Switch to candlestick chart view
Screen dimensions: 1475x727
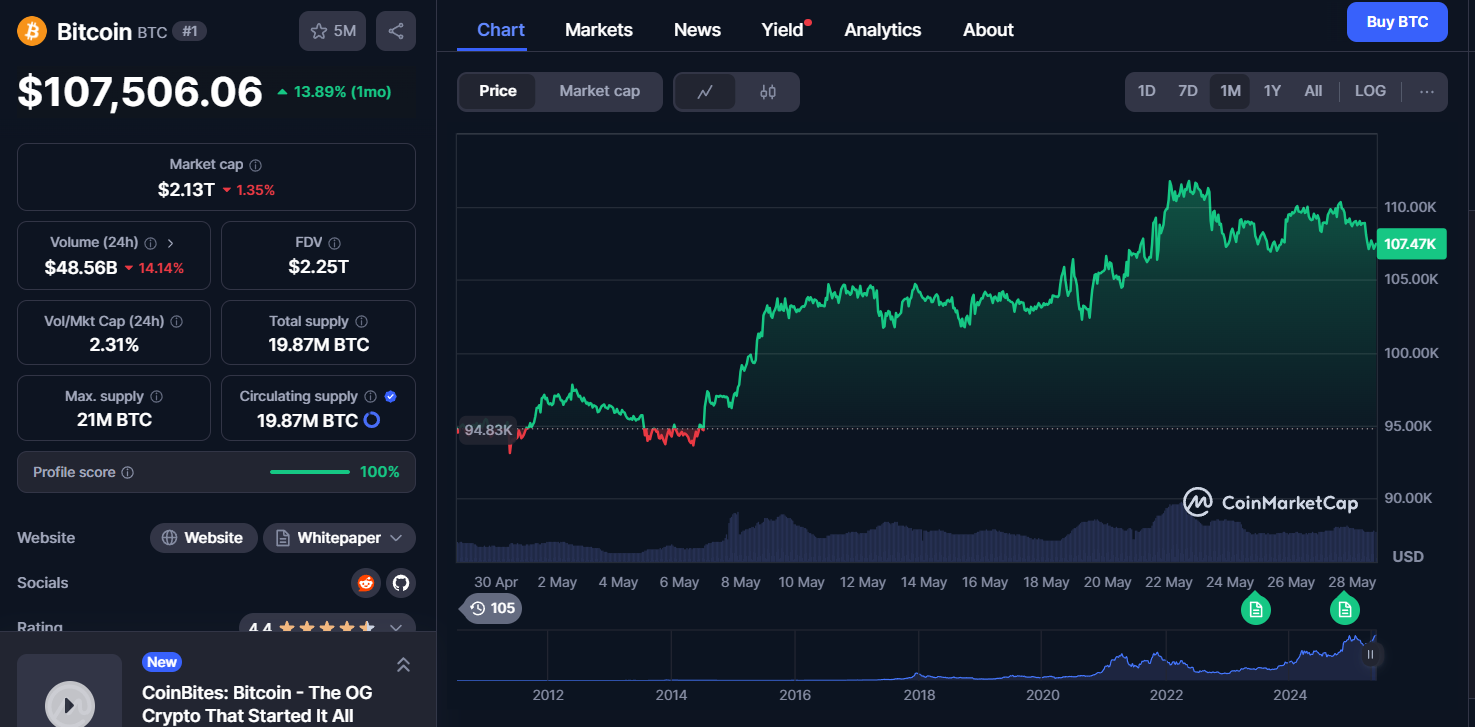768,92
